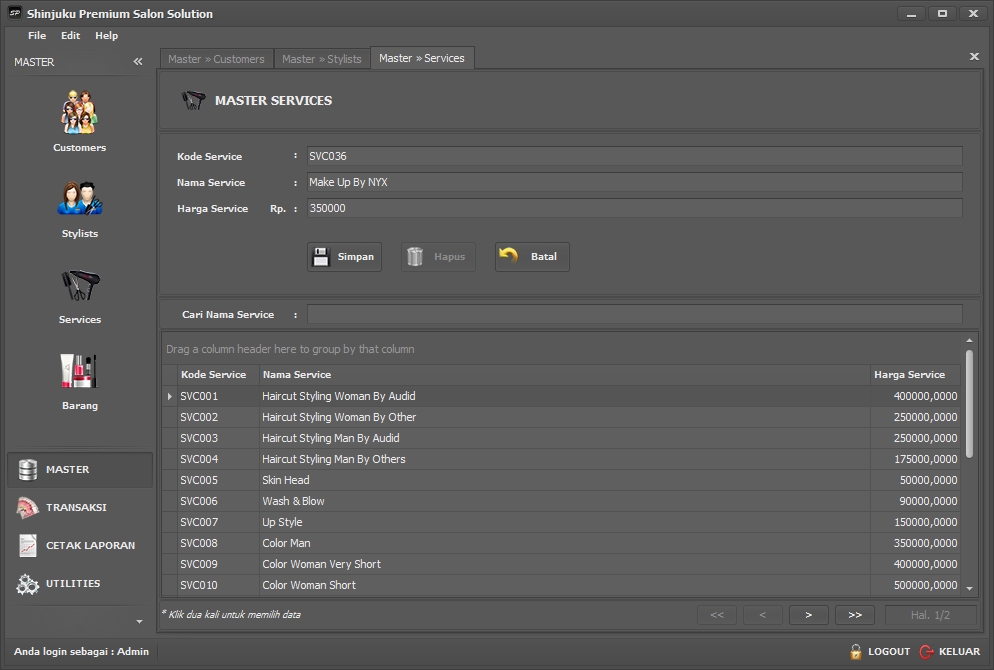Open the Edit menu

[x=70, y=35]
